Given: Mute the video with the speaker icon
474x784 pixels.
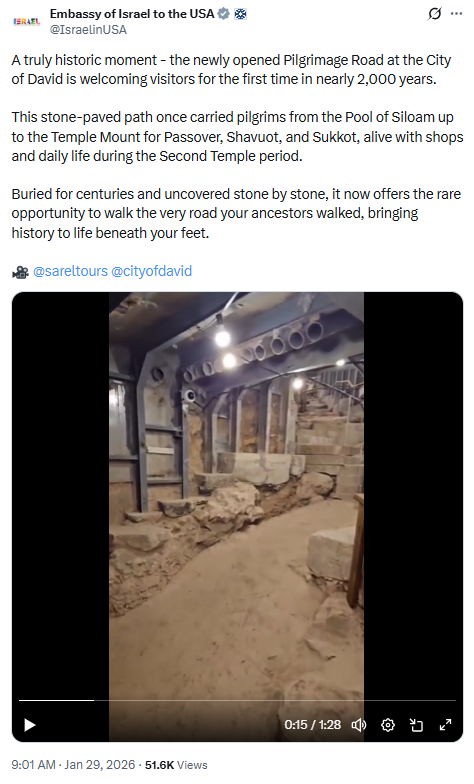Looking at the screenshot, I should pos(359,724).
